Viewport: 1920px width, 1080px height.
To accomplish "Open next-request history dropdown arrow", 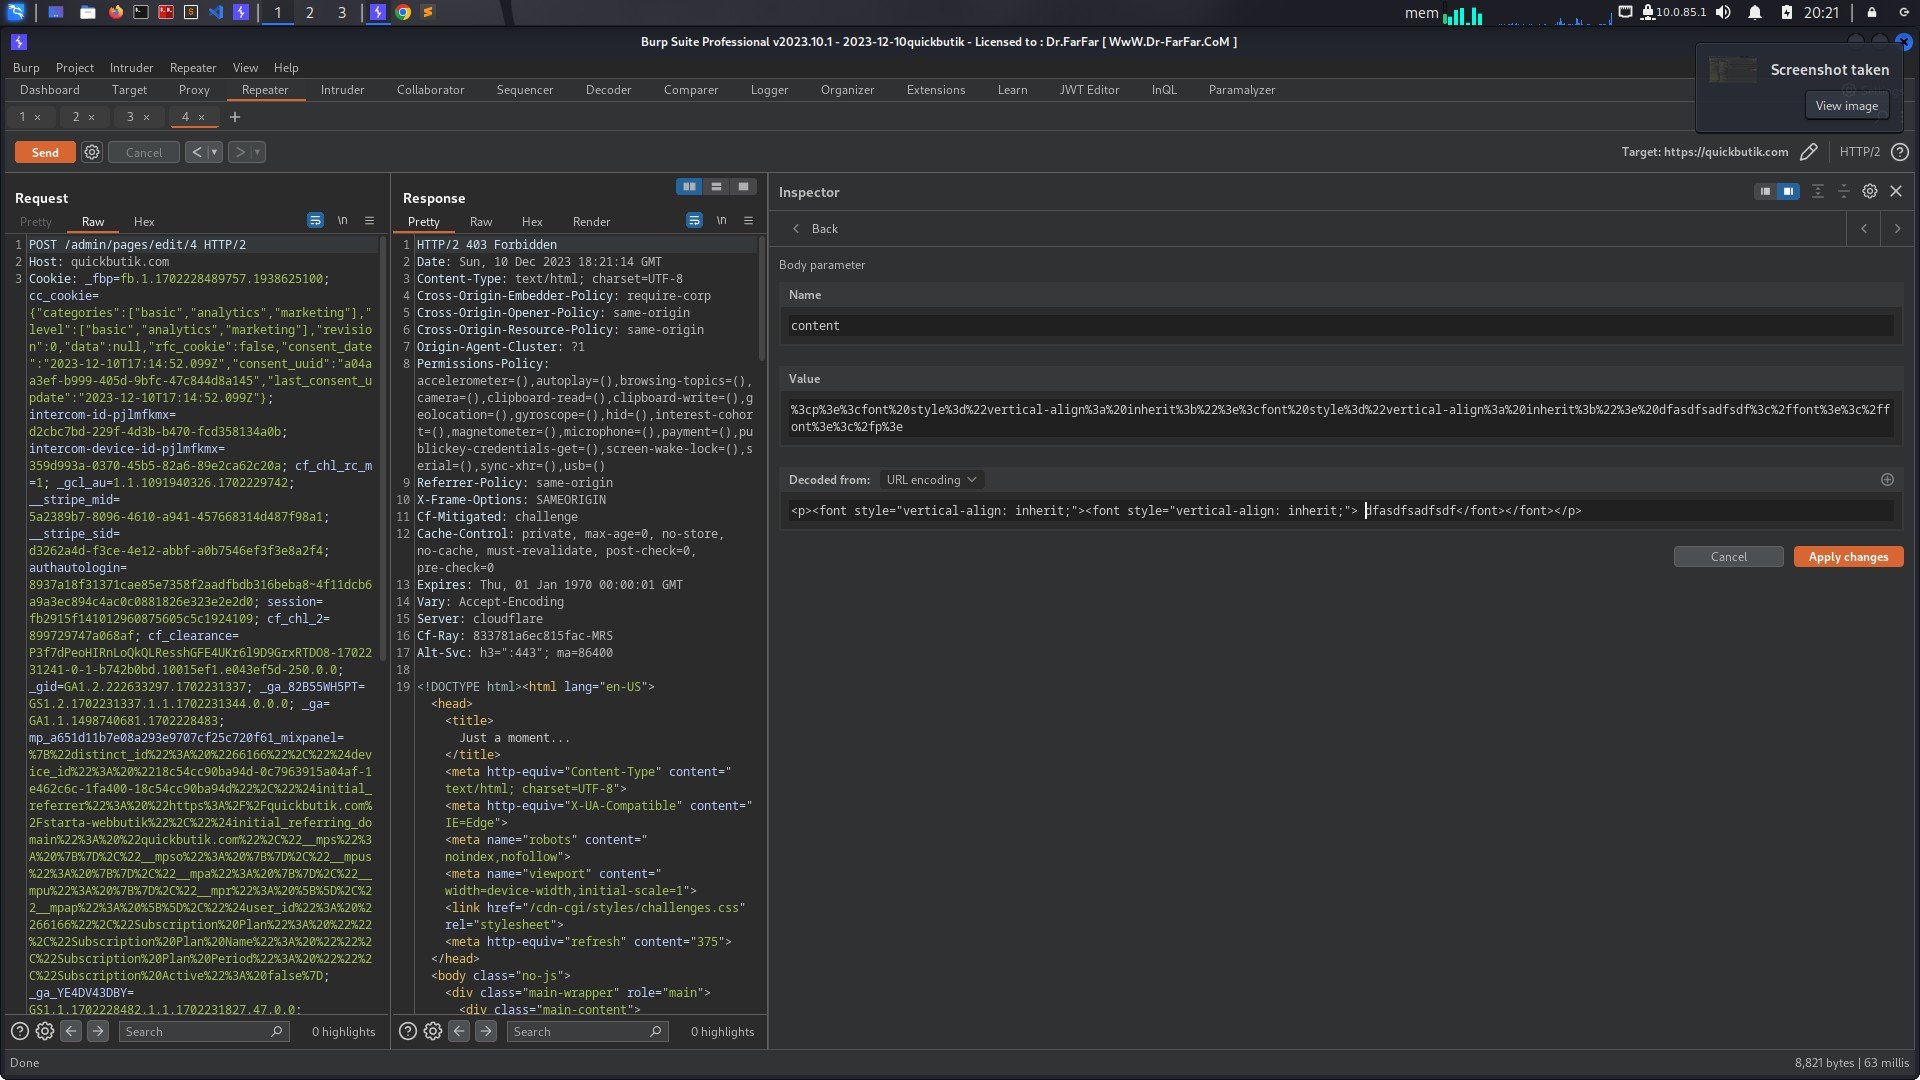I will click(x=258, y=152).
